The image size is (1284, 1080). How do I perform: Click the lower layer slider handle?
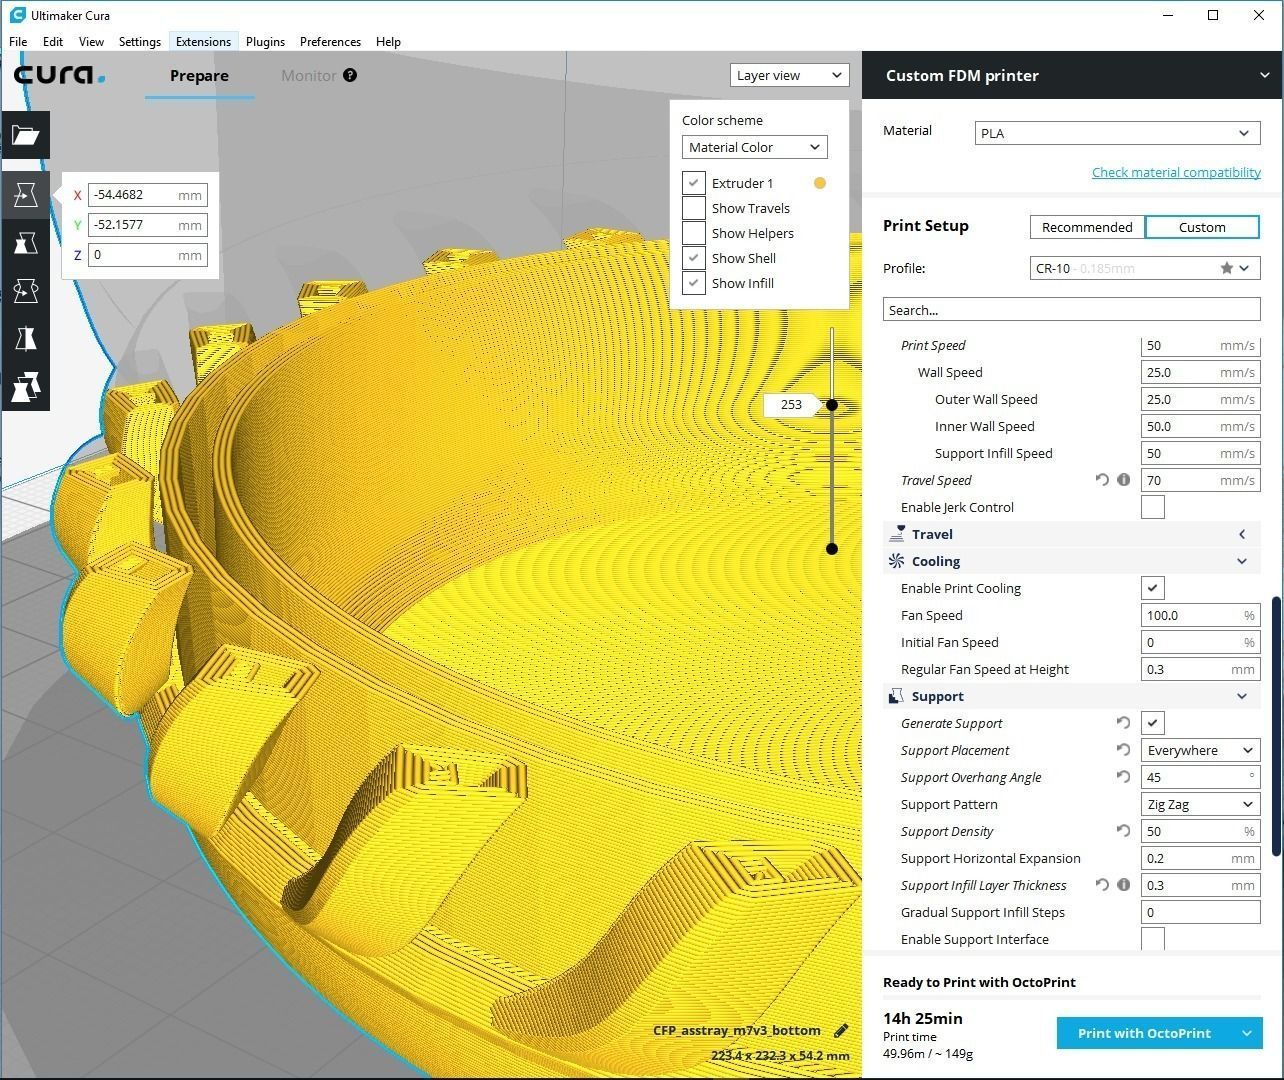[x=832, y=548]
